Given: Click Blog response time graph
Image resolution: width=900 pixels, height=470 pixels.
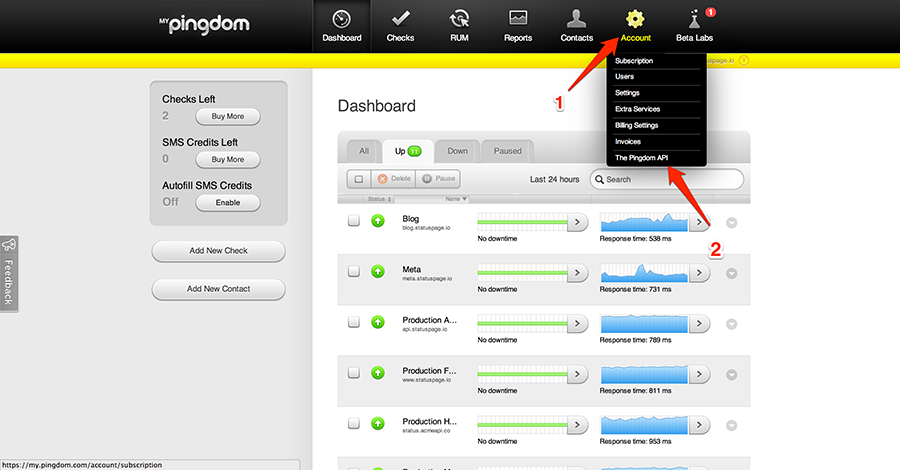Looking at the screenshot, I should [644, 222].
